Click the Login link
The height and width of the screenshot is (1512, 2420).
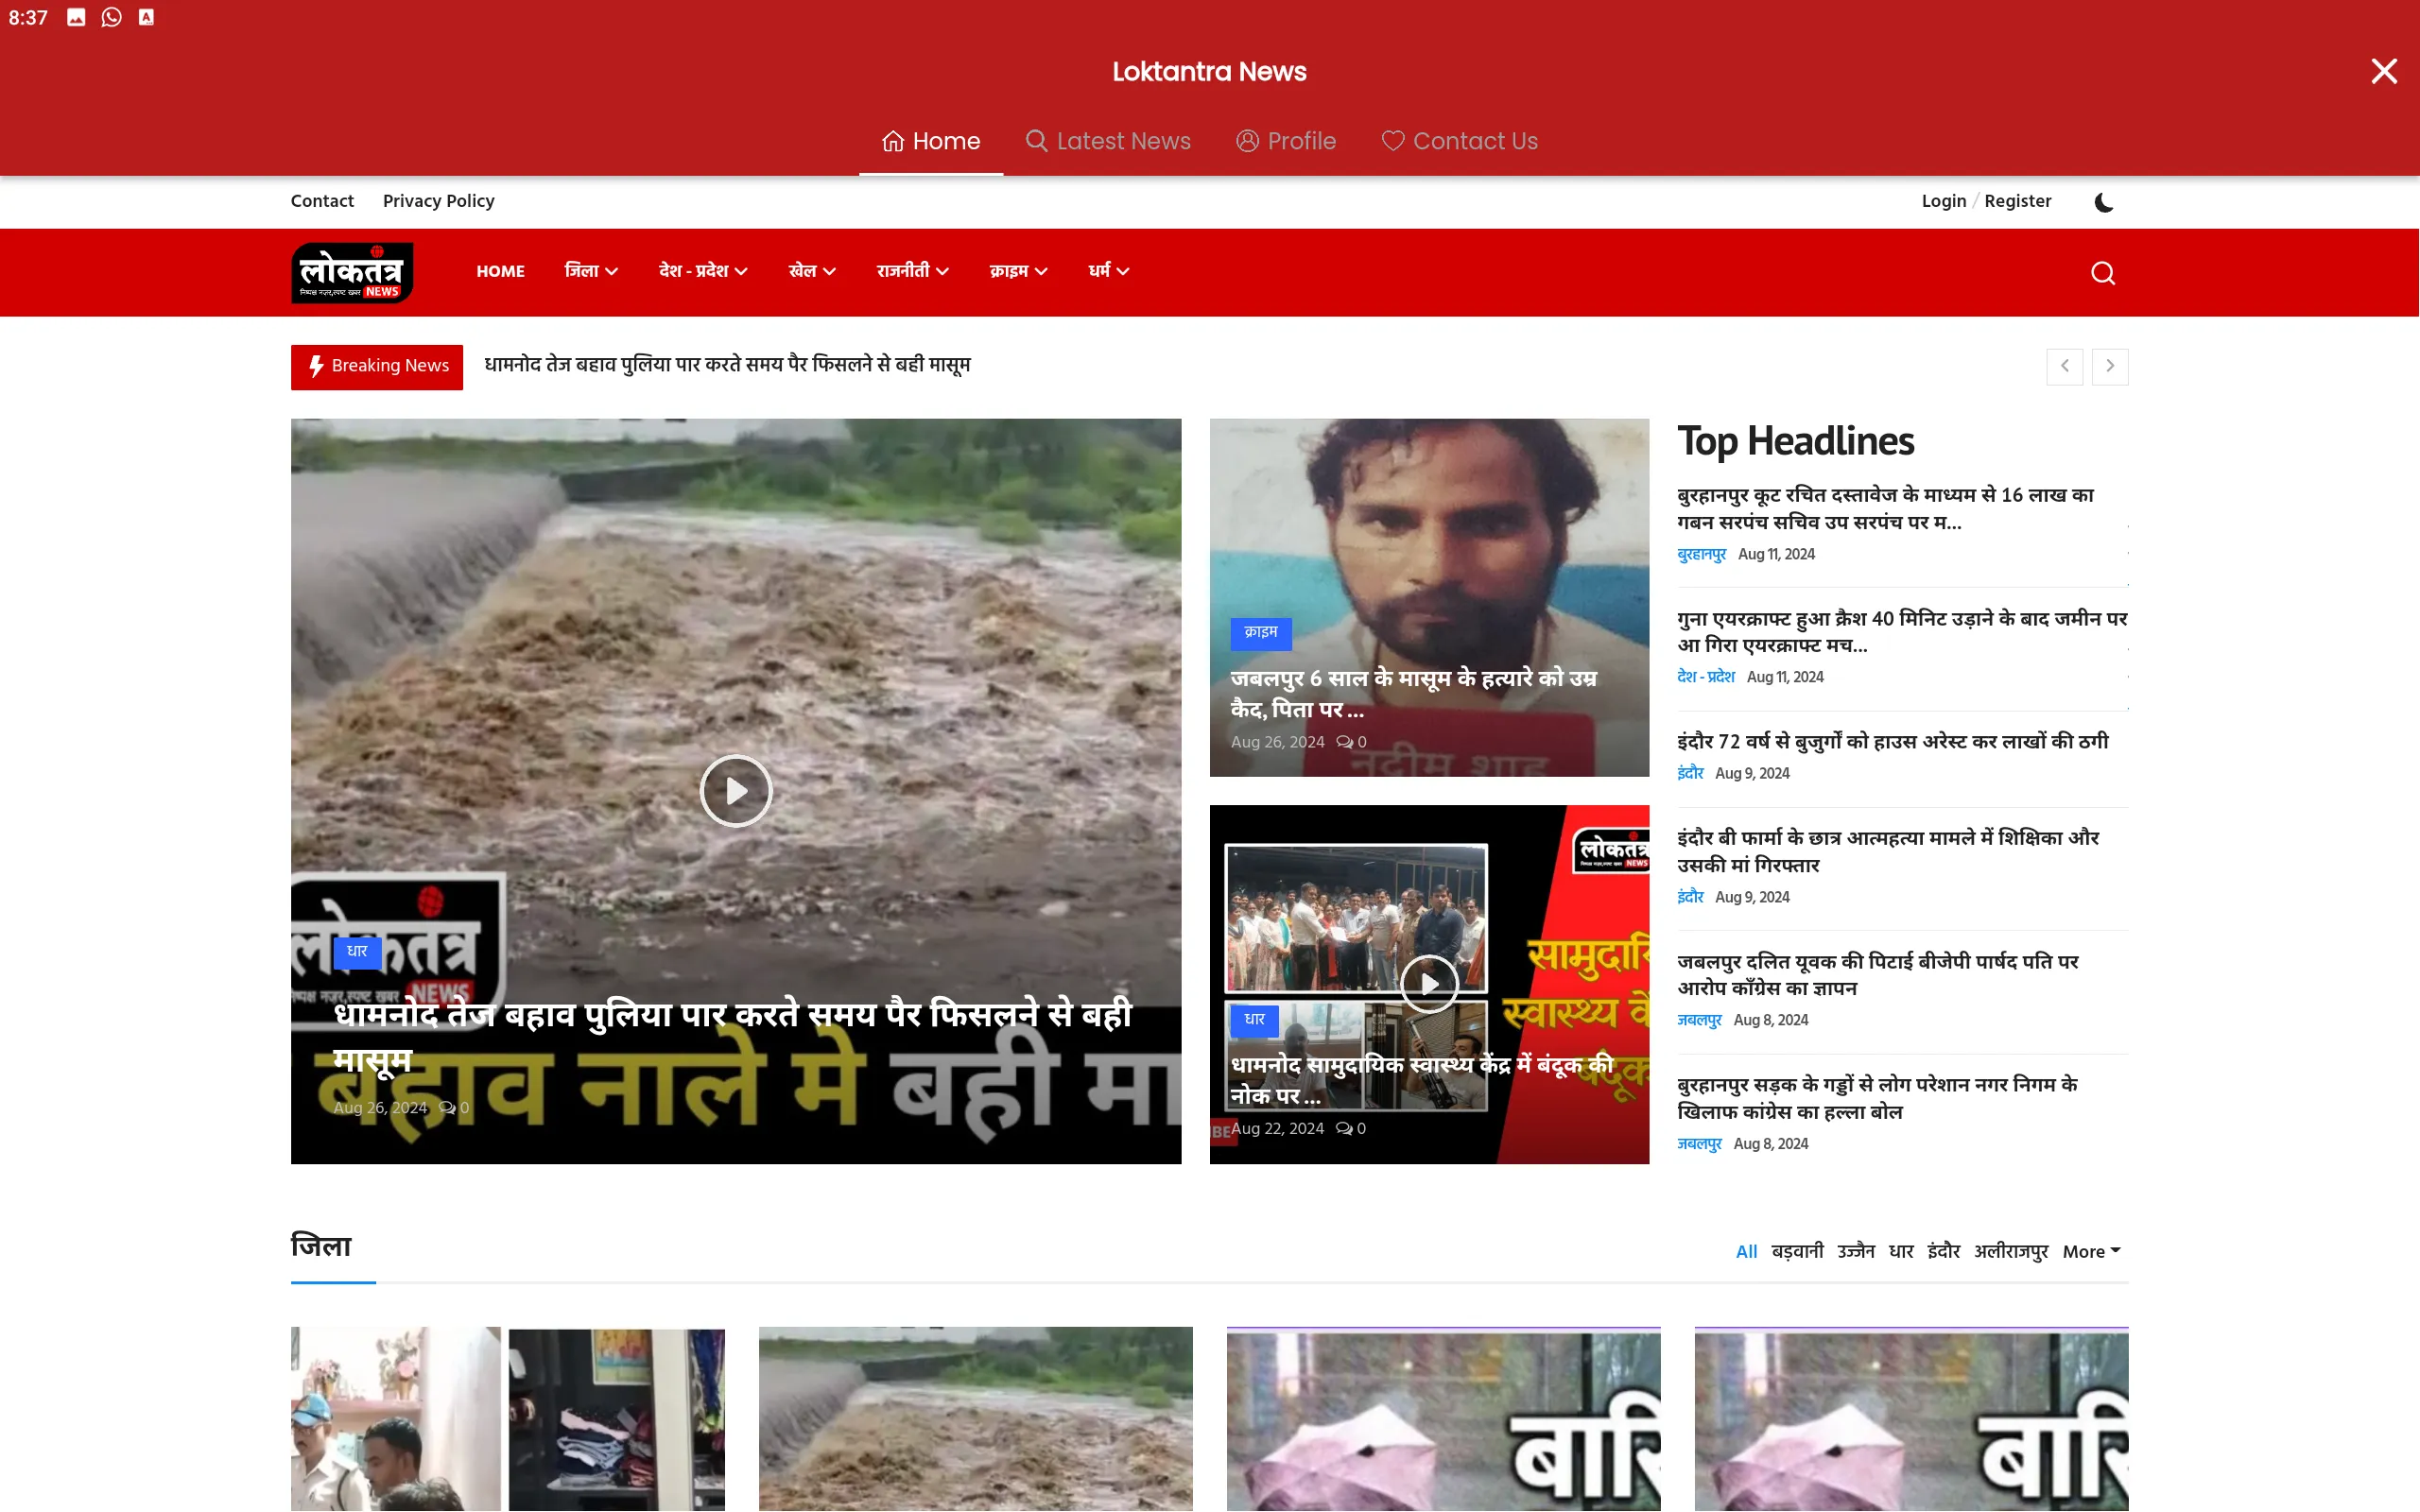[x=1943, y=201]
